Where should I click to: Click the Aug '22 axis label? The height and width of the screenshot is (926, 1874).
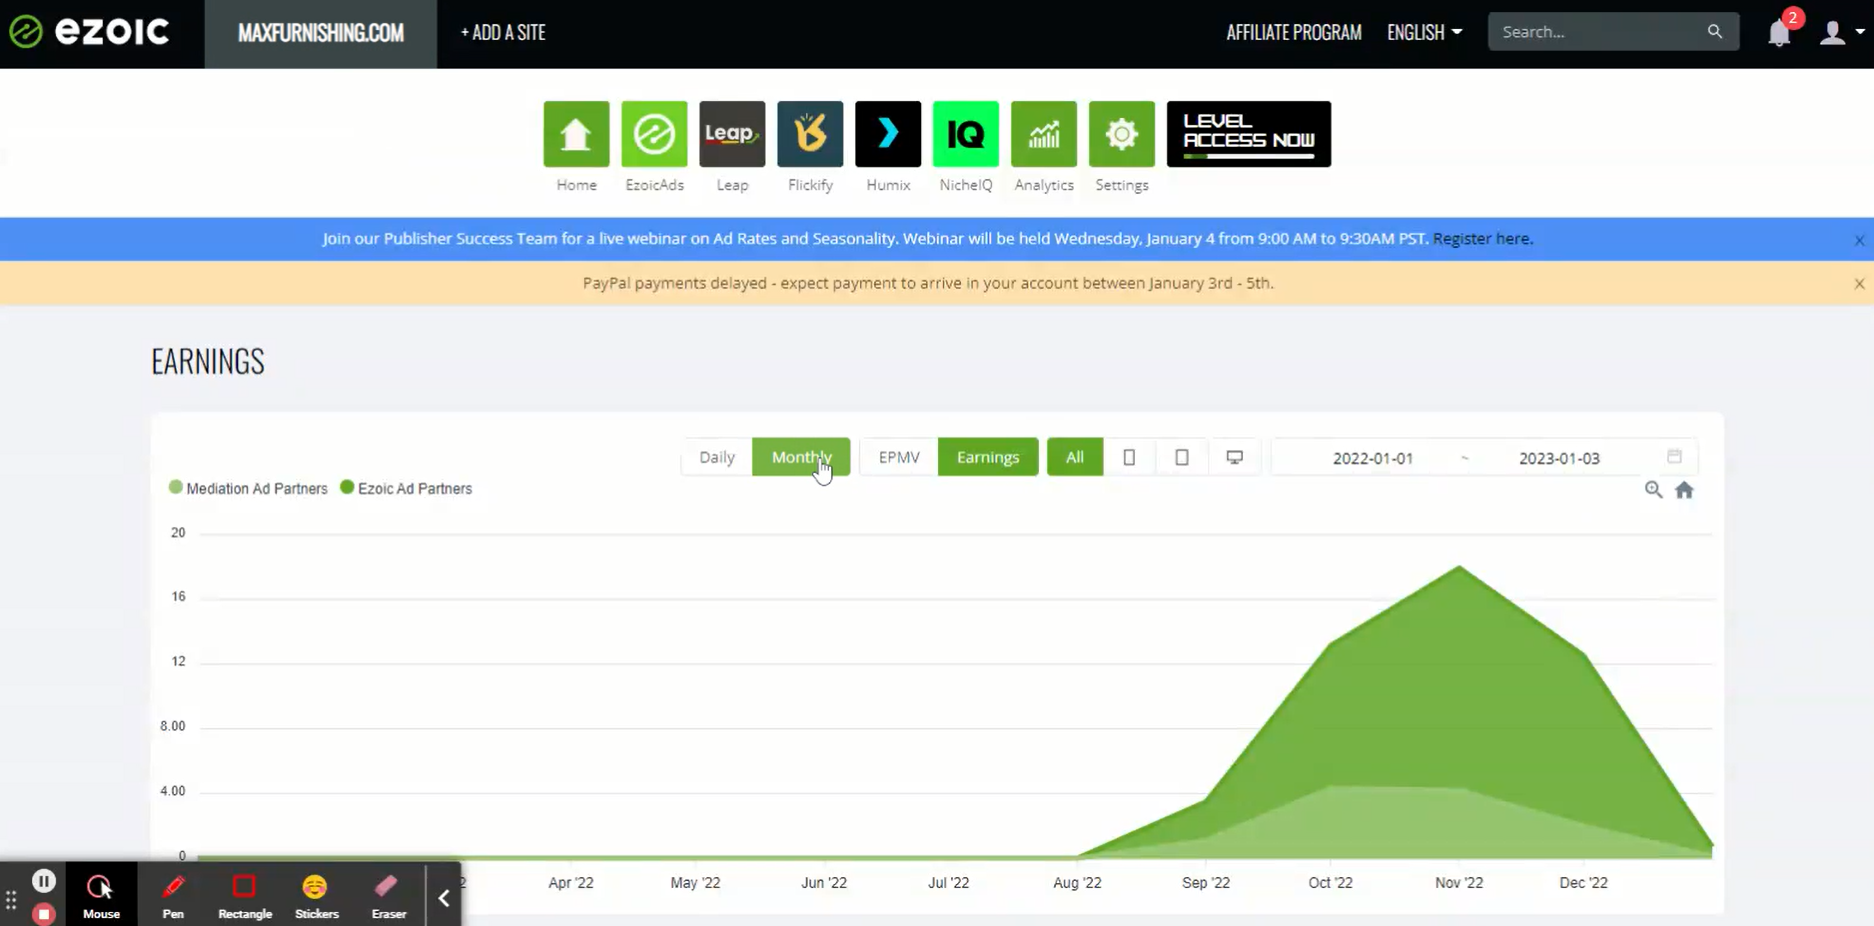click(x=1077, y=883)
